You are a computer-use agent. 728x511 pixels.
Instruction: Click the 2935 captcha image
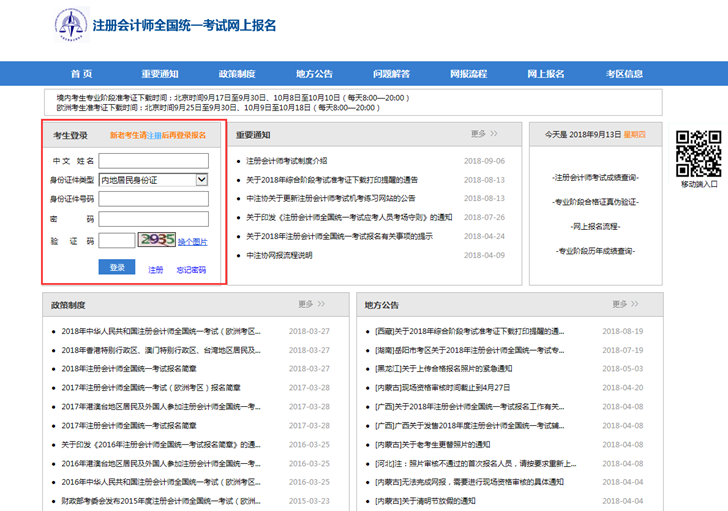click(x=157, y=241)
